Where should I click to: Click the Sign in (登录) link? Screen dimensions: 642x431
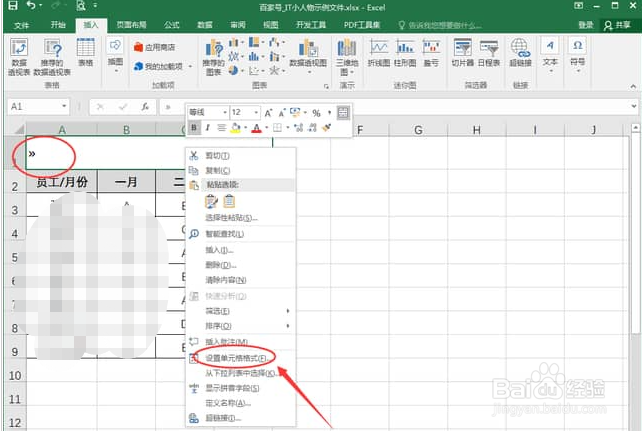(585, 25)
